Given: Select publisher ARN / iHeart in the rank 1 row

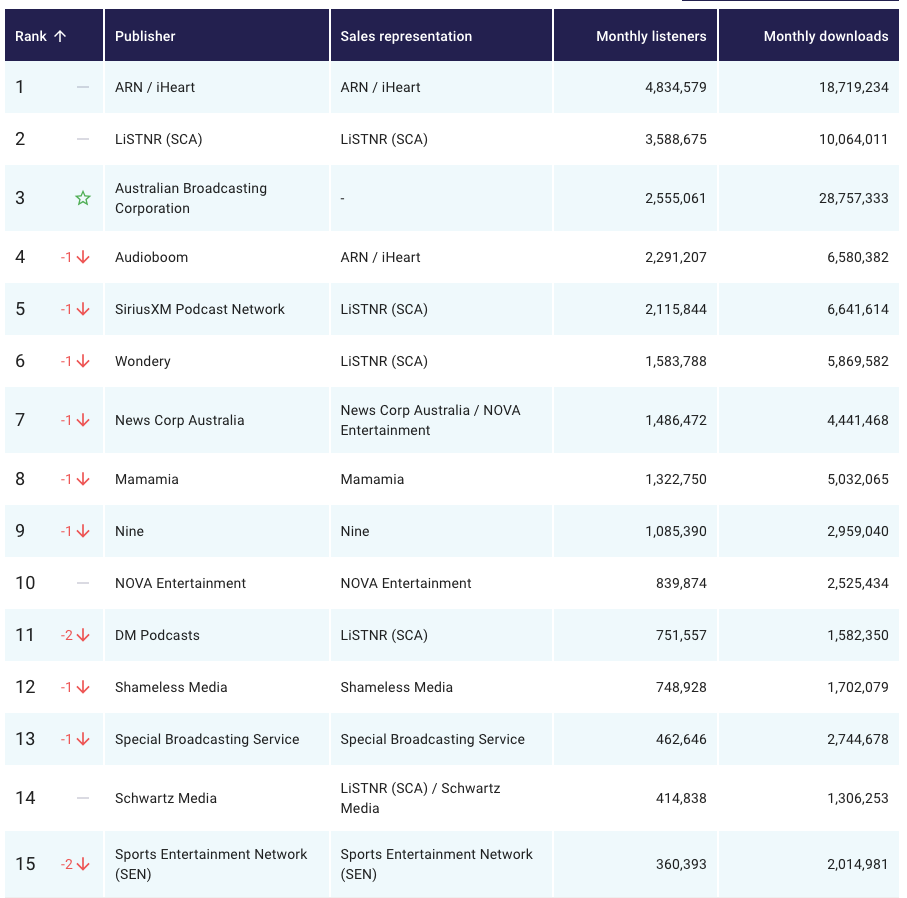Looking at the screenshot, I should 155,87.
